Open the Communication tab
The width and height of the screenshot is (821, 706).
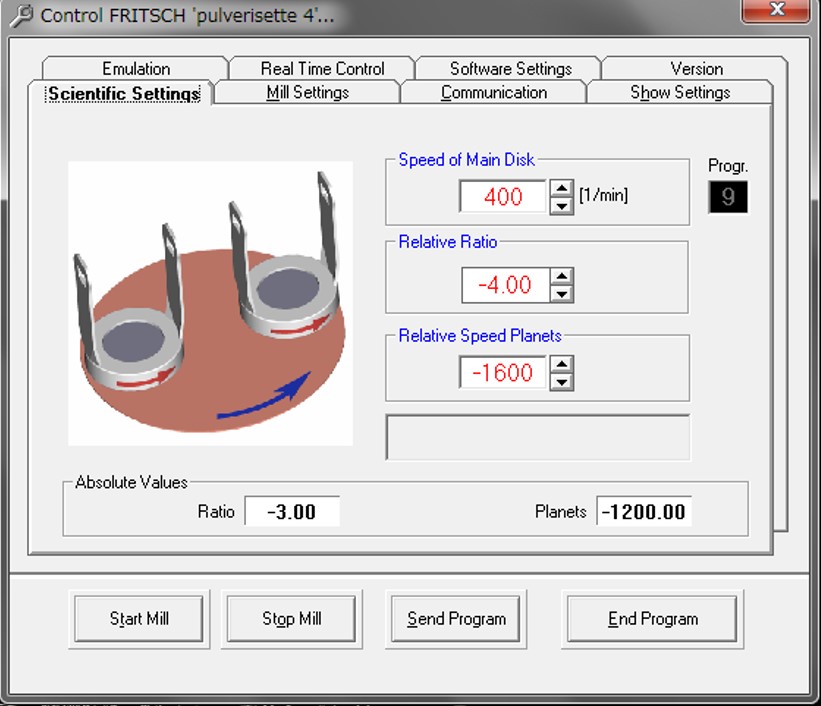tap(494, 92)
